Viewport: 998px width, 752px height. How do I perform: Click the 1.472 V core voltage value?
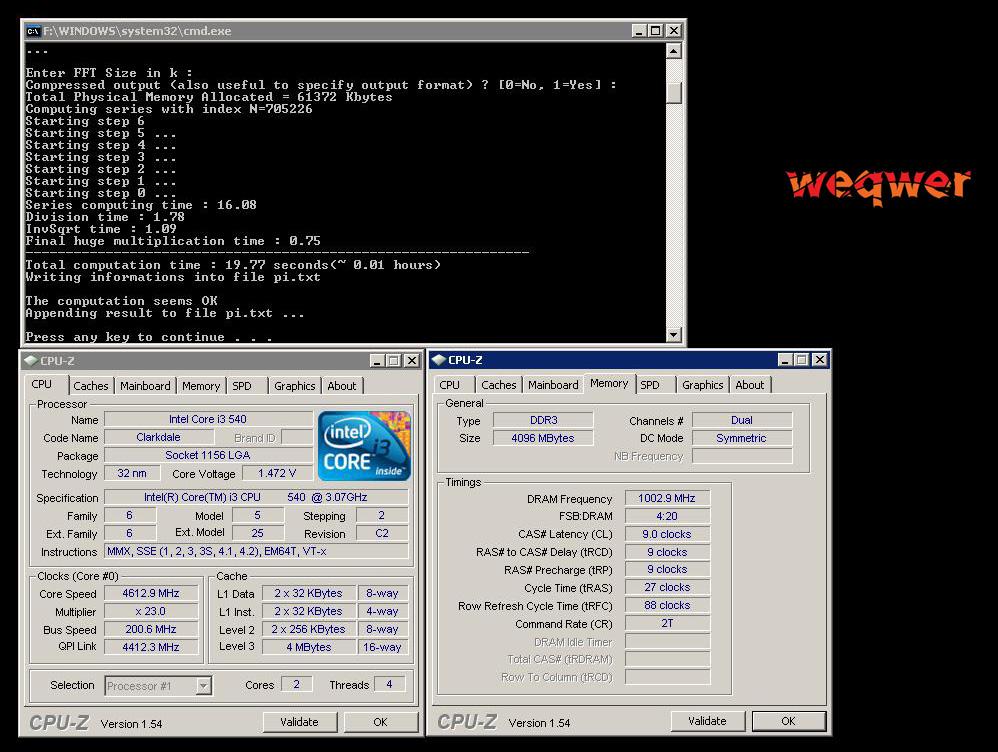click(x=277, y=474)
